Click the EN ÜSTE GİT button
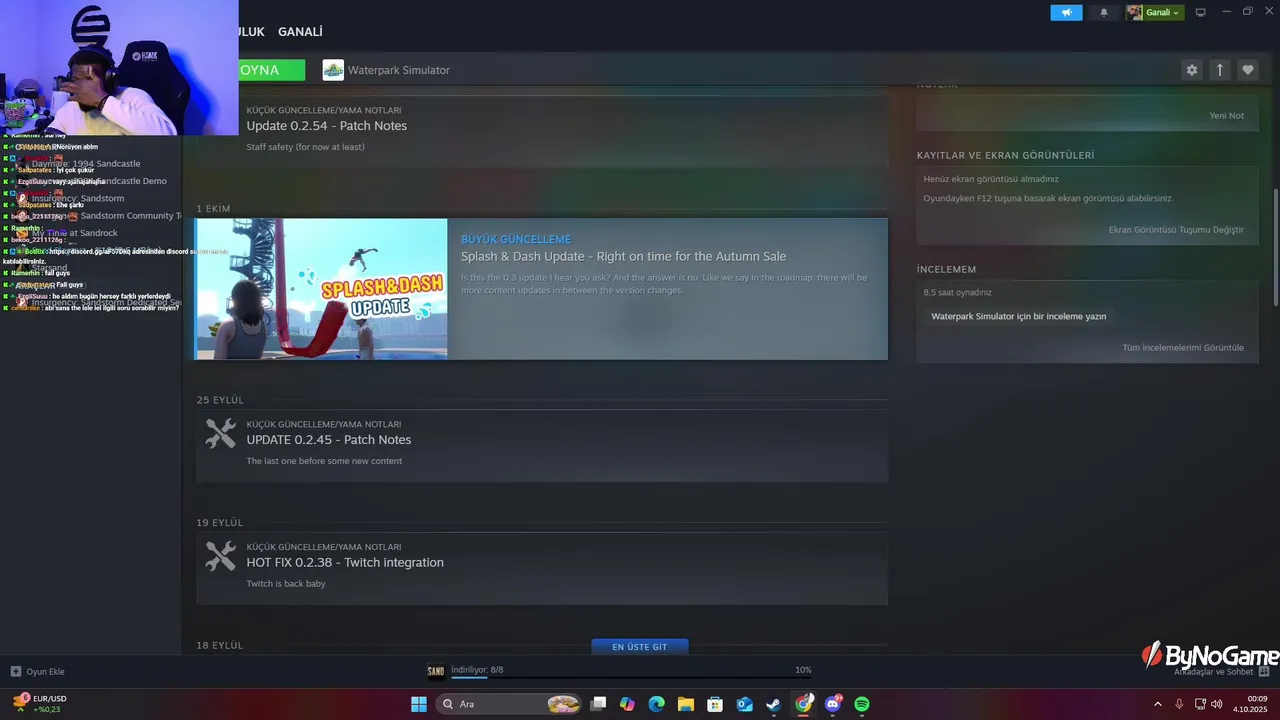1280x720 pixels. click(640, 647)
